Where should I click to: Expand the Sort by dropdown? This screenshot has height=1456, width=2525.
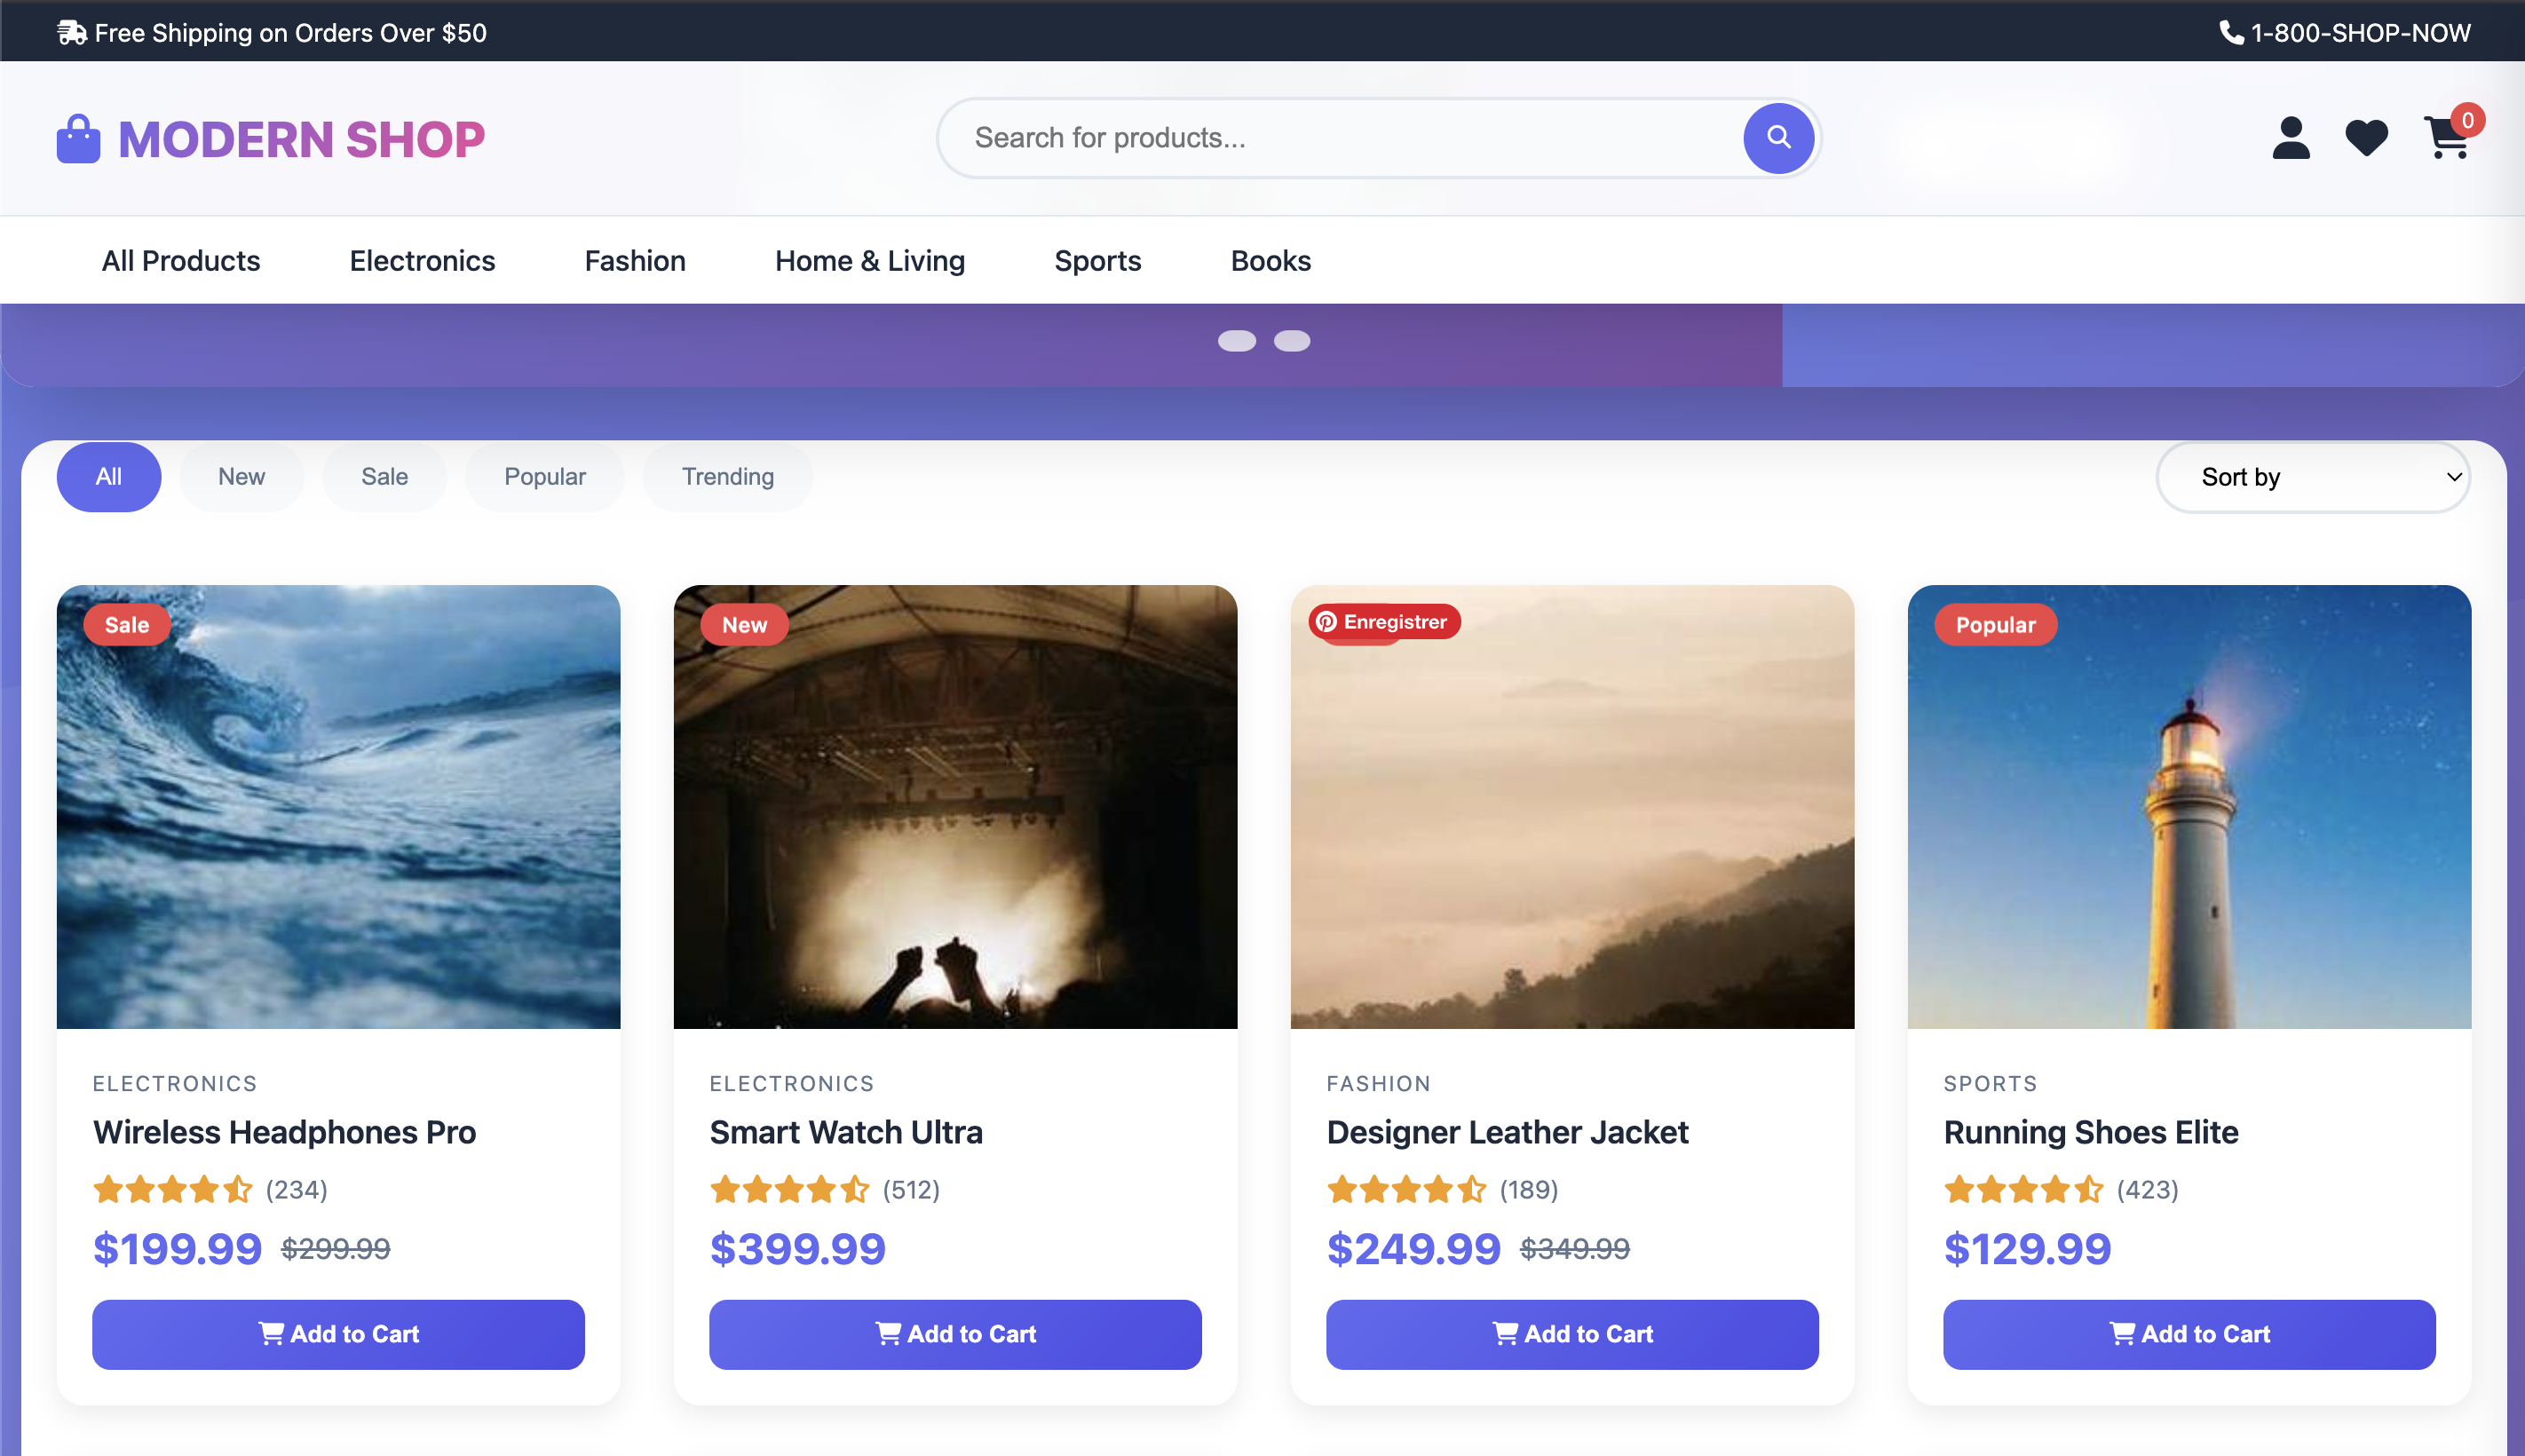coord(2312,478)
